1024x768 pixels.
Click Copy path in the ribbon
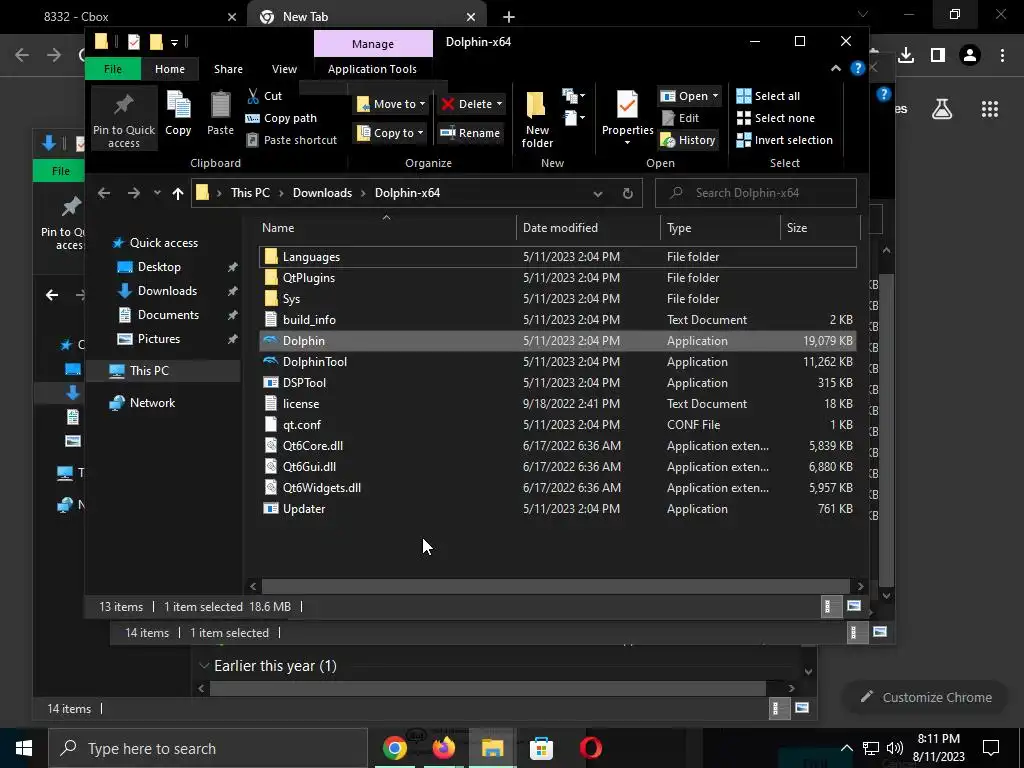click(281, 118)
